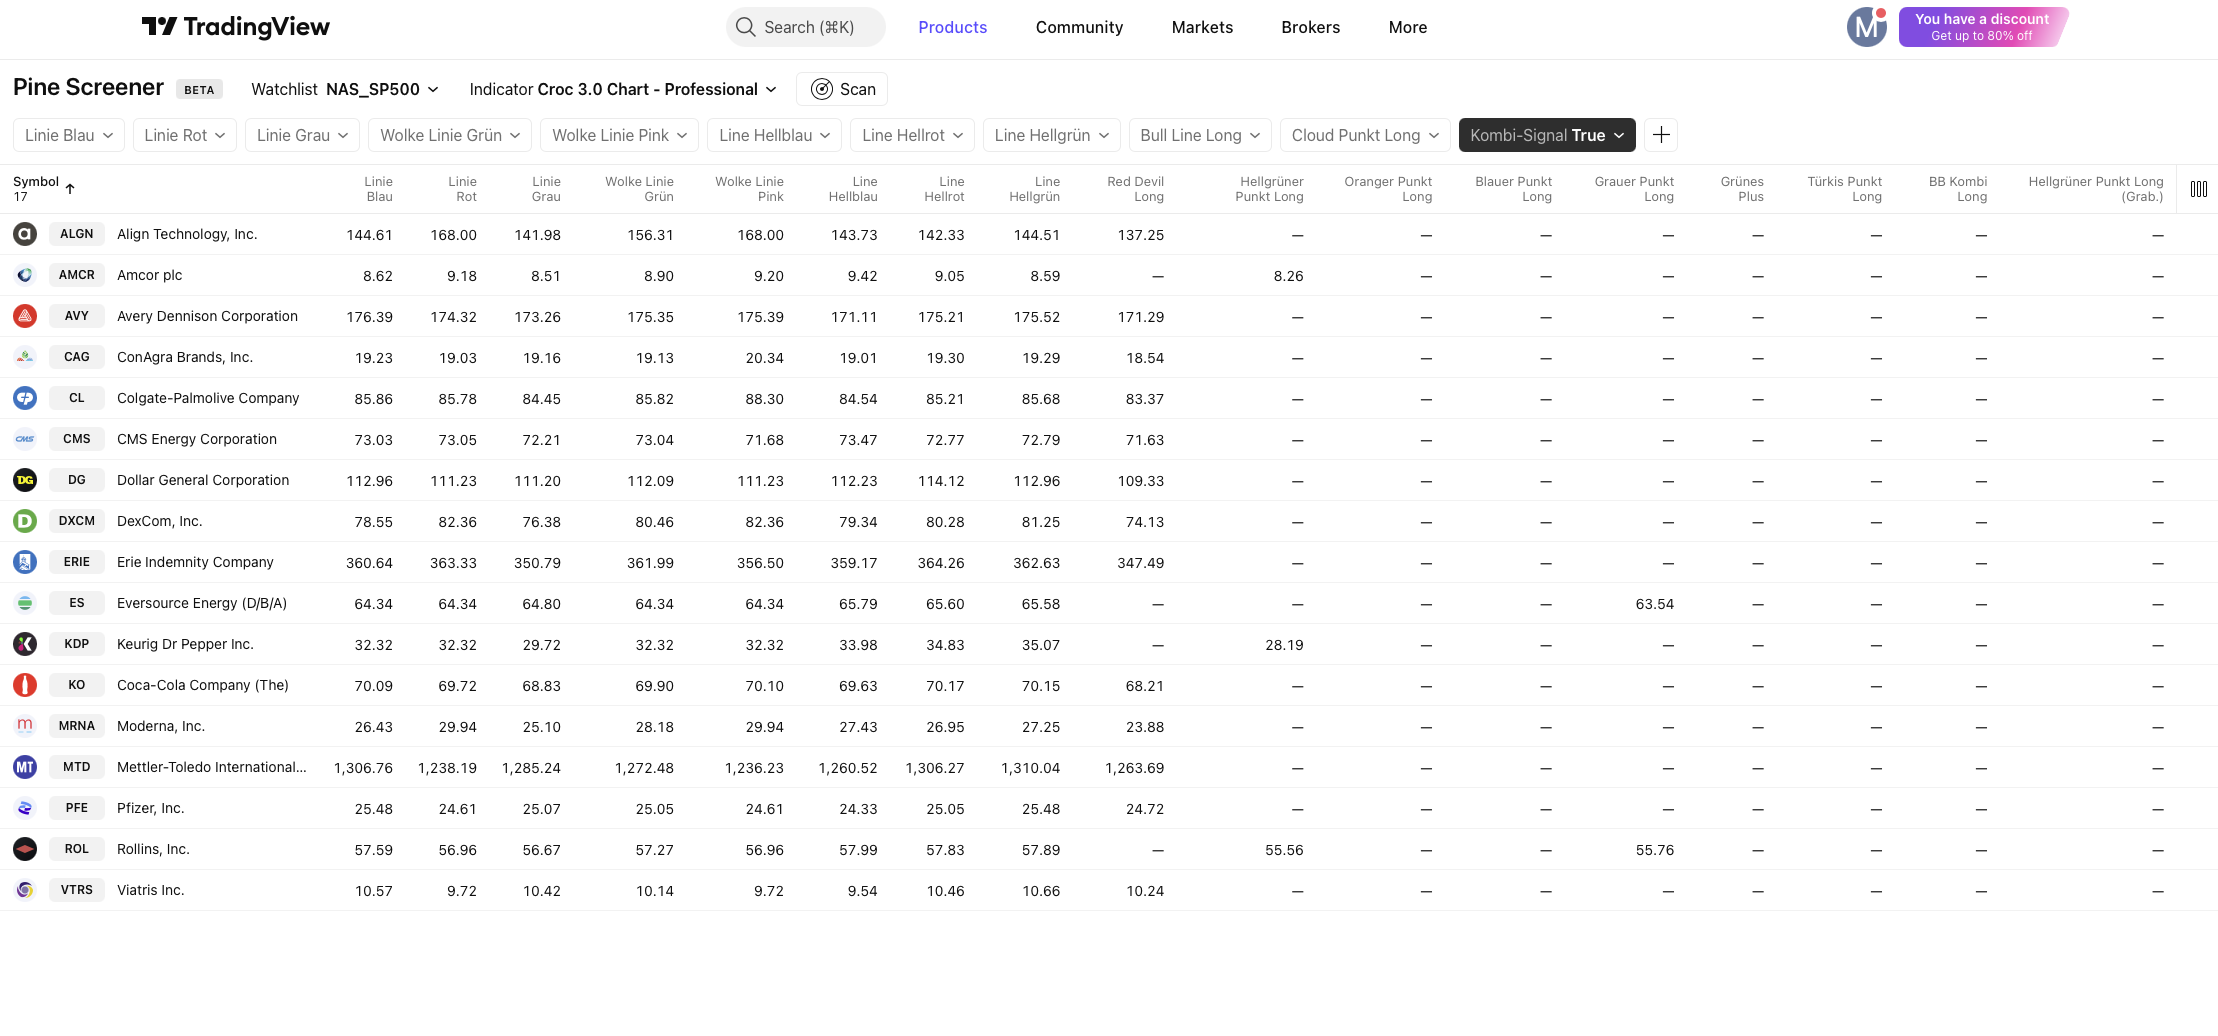Open the Markets menu

click(x=1202, y=27)
